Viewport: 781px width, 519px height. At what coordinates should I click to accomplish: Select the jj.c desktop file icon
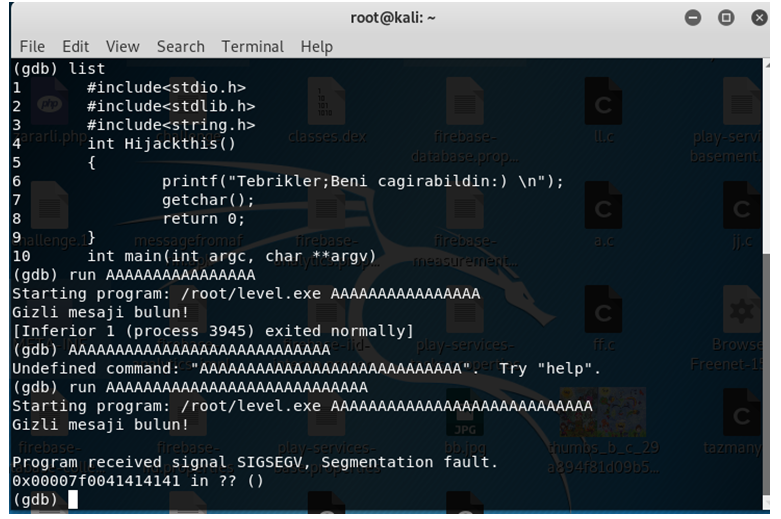(742, 215)
